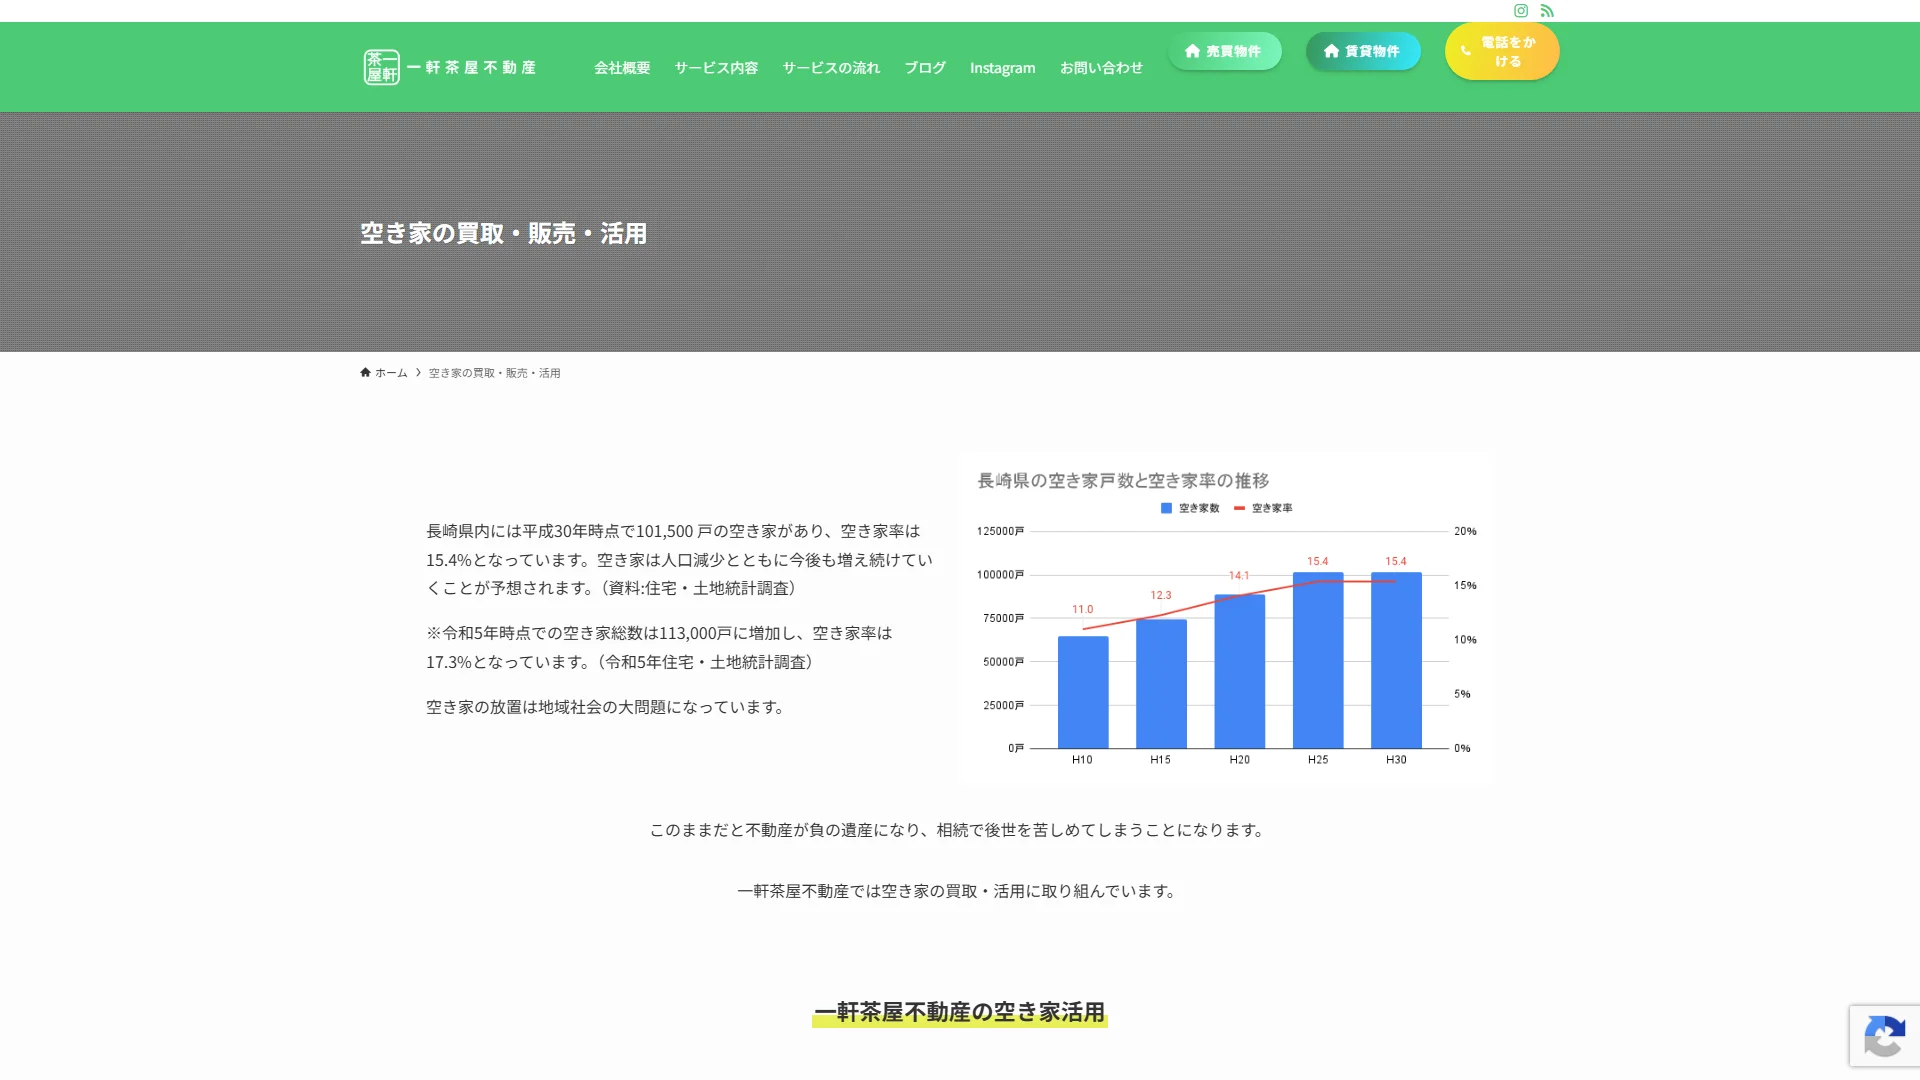Viewport: 1920px width, 1080px height.
Task: Click sentence 空き家の放置は地域社会の大問題
Action: coord(607,707)
